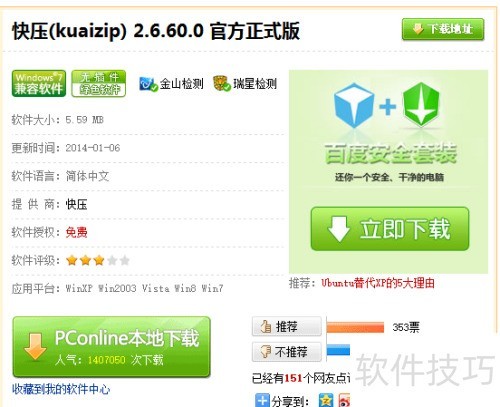Vote 不推荐 thumbs-down button

click(287, 352)
